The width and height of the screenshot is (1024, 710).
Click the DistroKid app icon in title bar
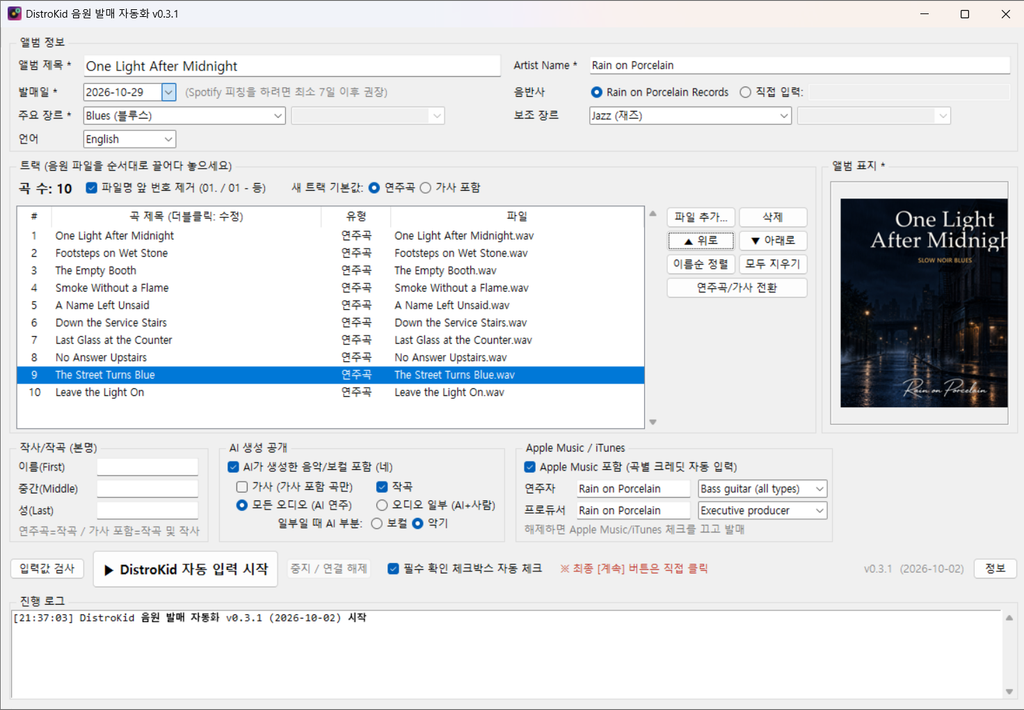[x=14, y=14]
